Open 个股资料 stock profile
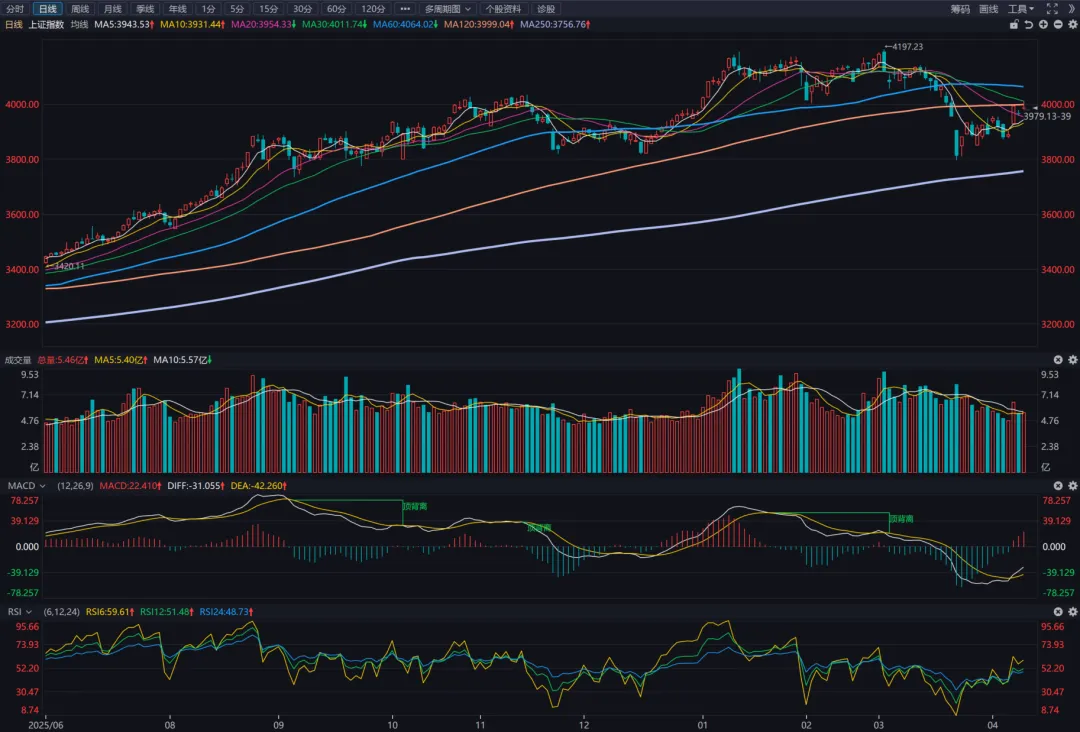This screenshot has height=732, width=1080. 503,9
